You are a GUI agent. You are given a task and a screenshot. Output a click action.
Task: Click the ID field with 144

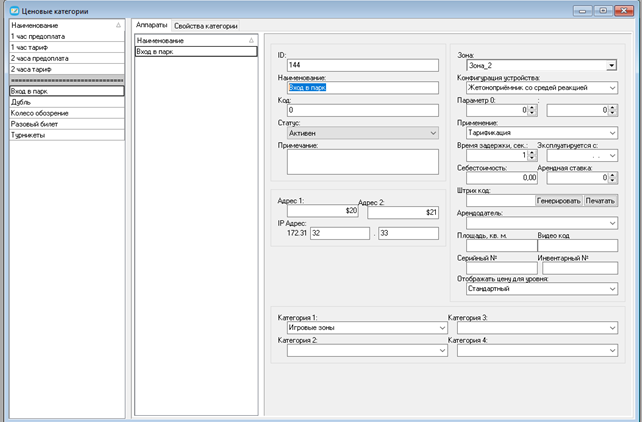click(363, 65)
